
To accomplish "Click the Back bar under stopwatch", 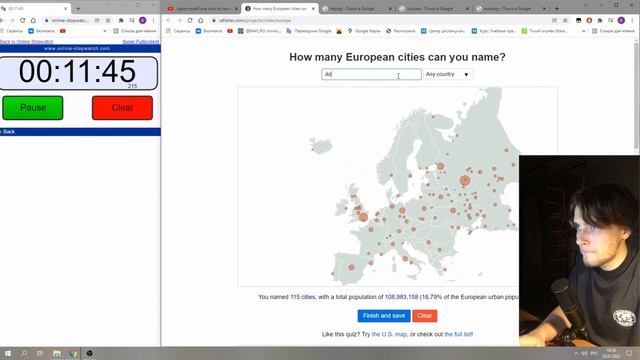I will (x=80, y=132).
